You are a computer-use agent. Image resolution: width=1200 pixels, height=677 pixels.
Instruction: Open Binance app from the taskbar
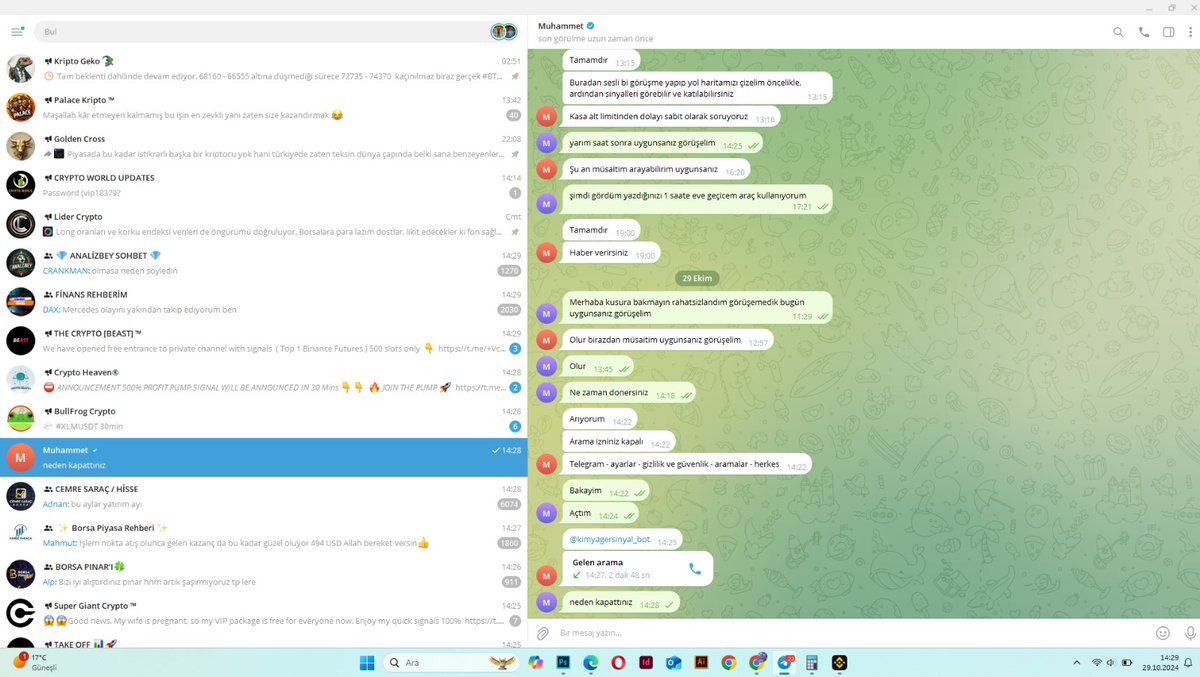tap(840, 662)
